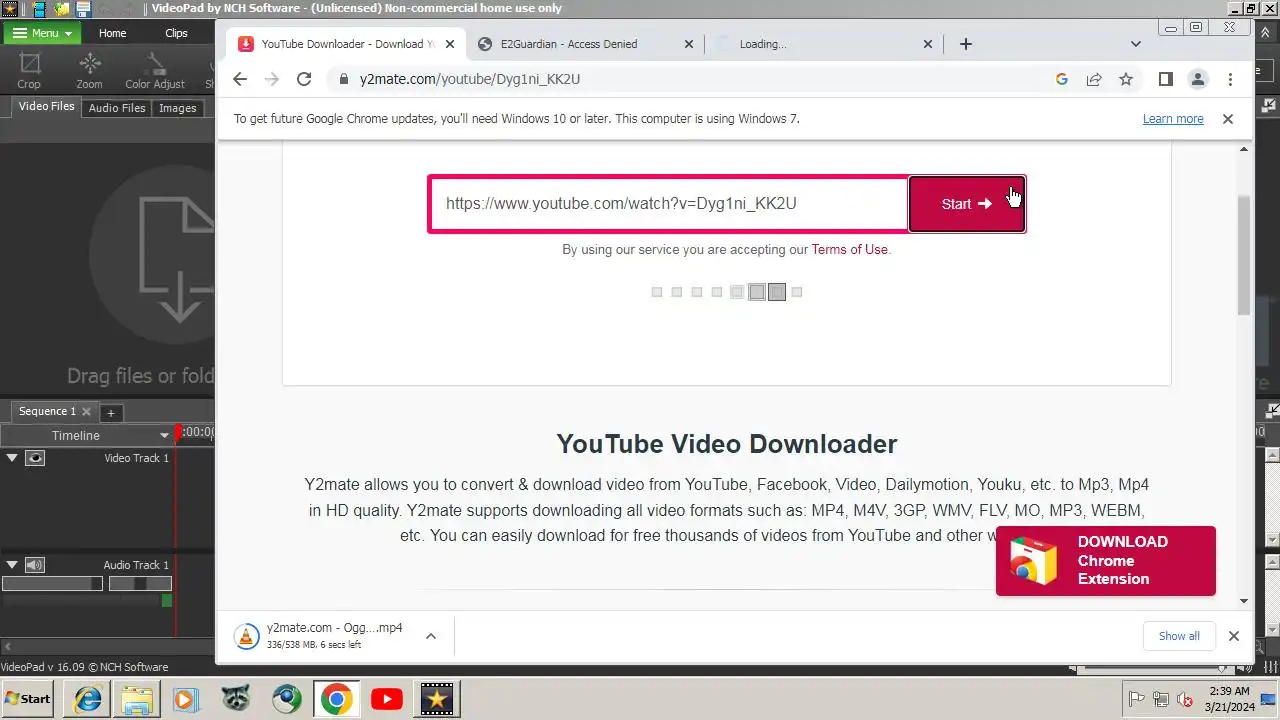Add a new sequence with plus button
The image size is (1280, 720).
(x=111, y=412)
